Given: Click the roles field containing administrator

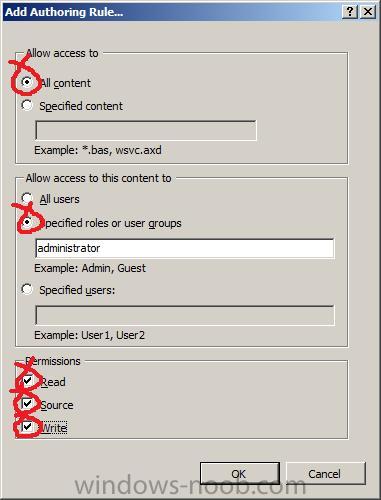Looking at the screenshot, I should pyautogui.click(x=184, y=248).
